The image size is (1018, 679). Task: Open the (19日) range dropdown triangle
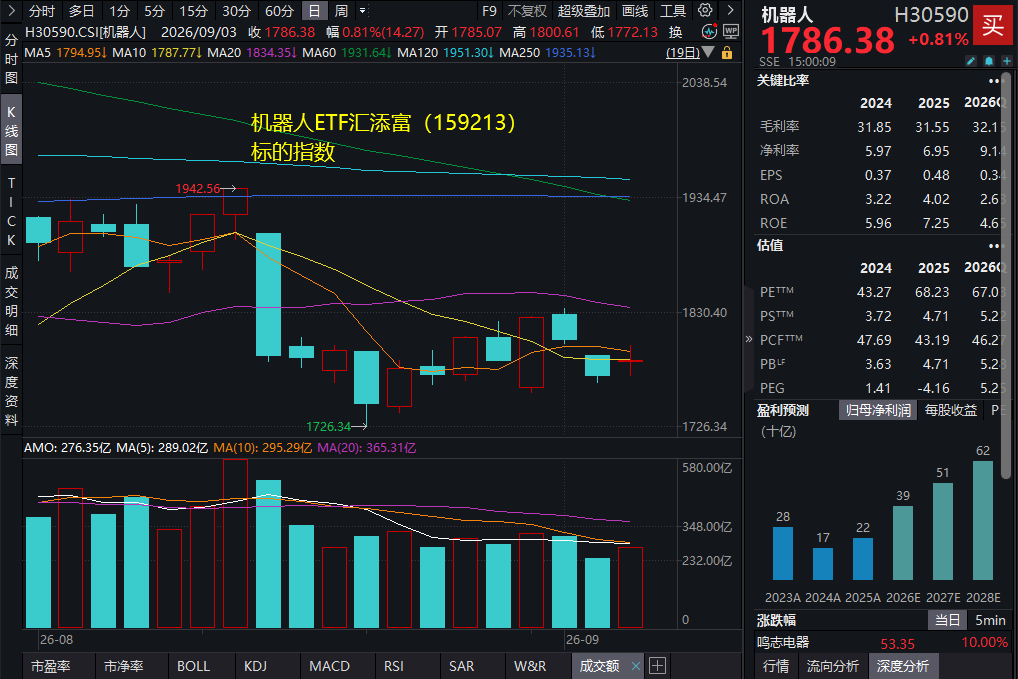tap(708, 52)
